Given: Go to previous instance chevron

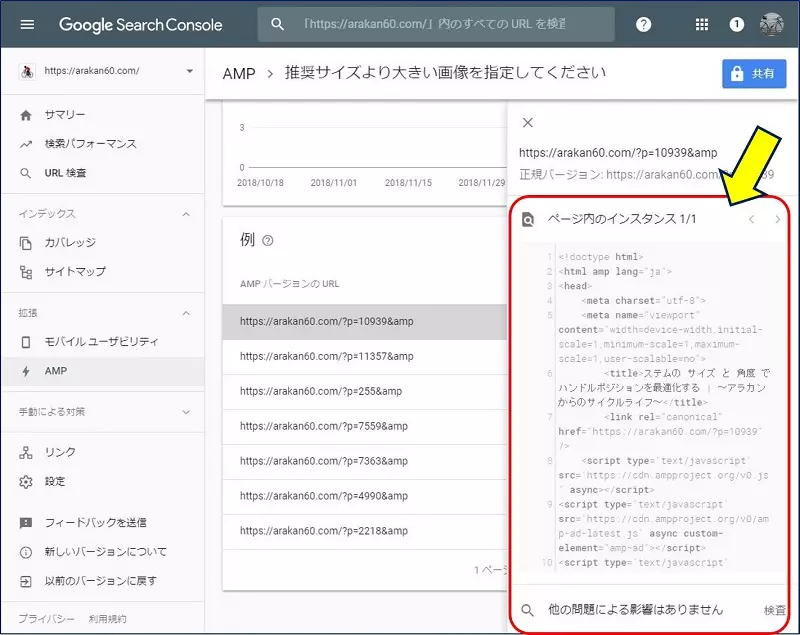Looking at the screenshot, I should (751, 219).
